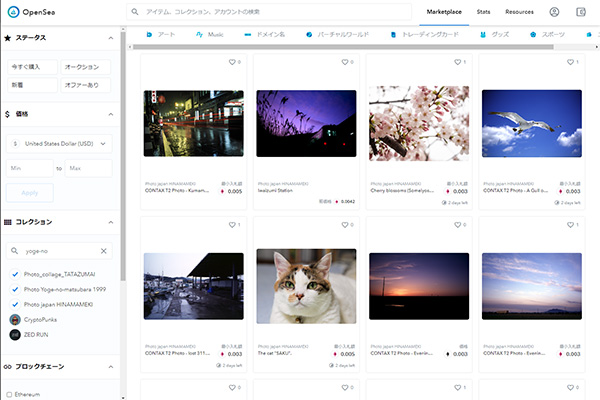The height and width of the screenshot is (400, 600).
Task: Clear the yoge-no collection search with X
Action: point(103,251)
